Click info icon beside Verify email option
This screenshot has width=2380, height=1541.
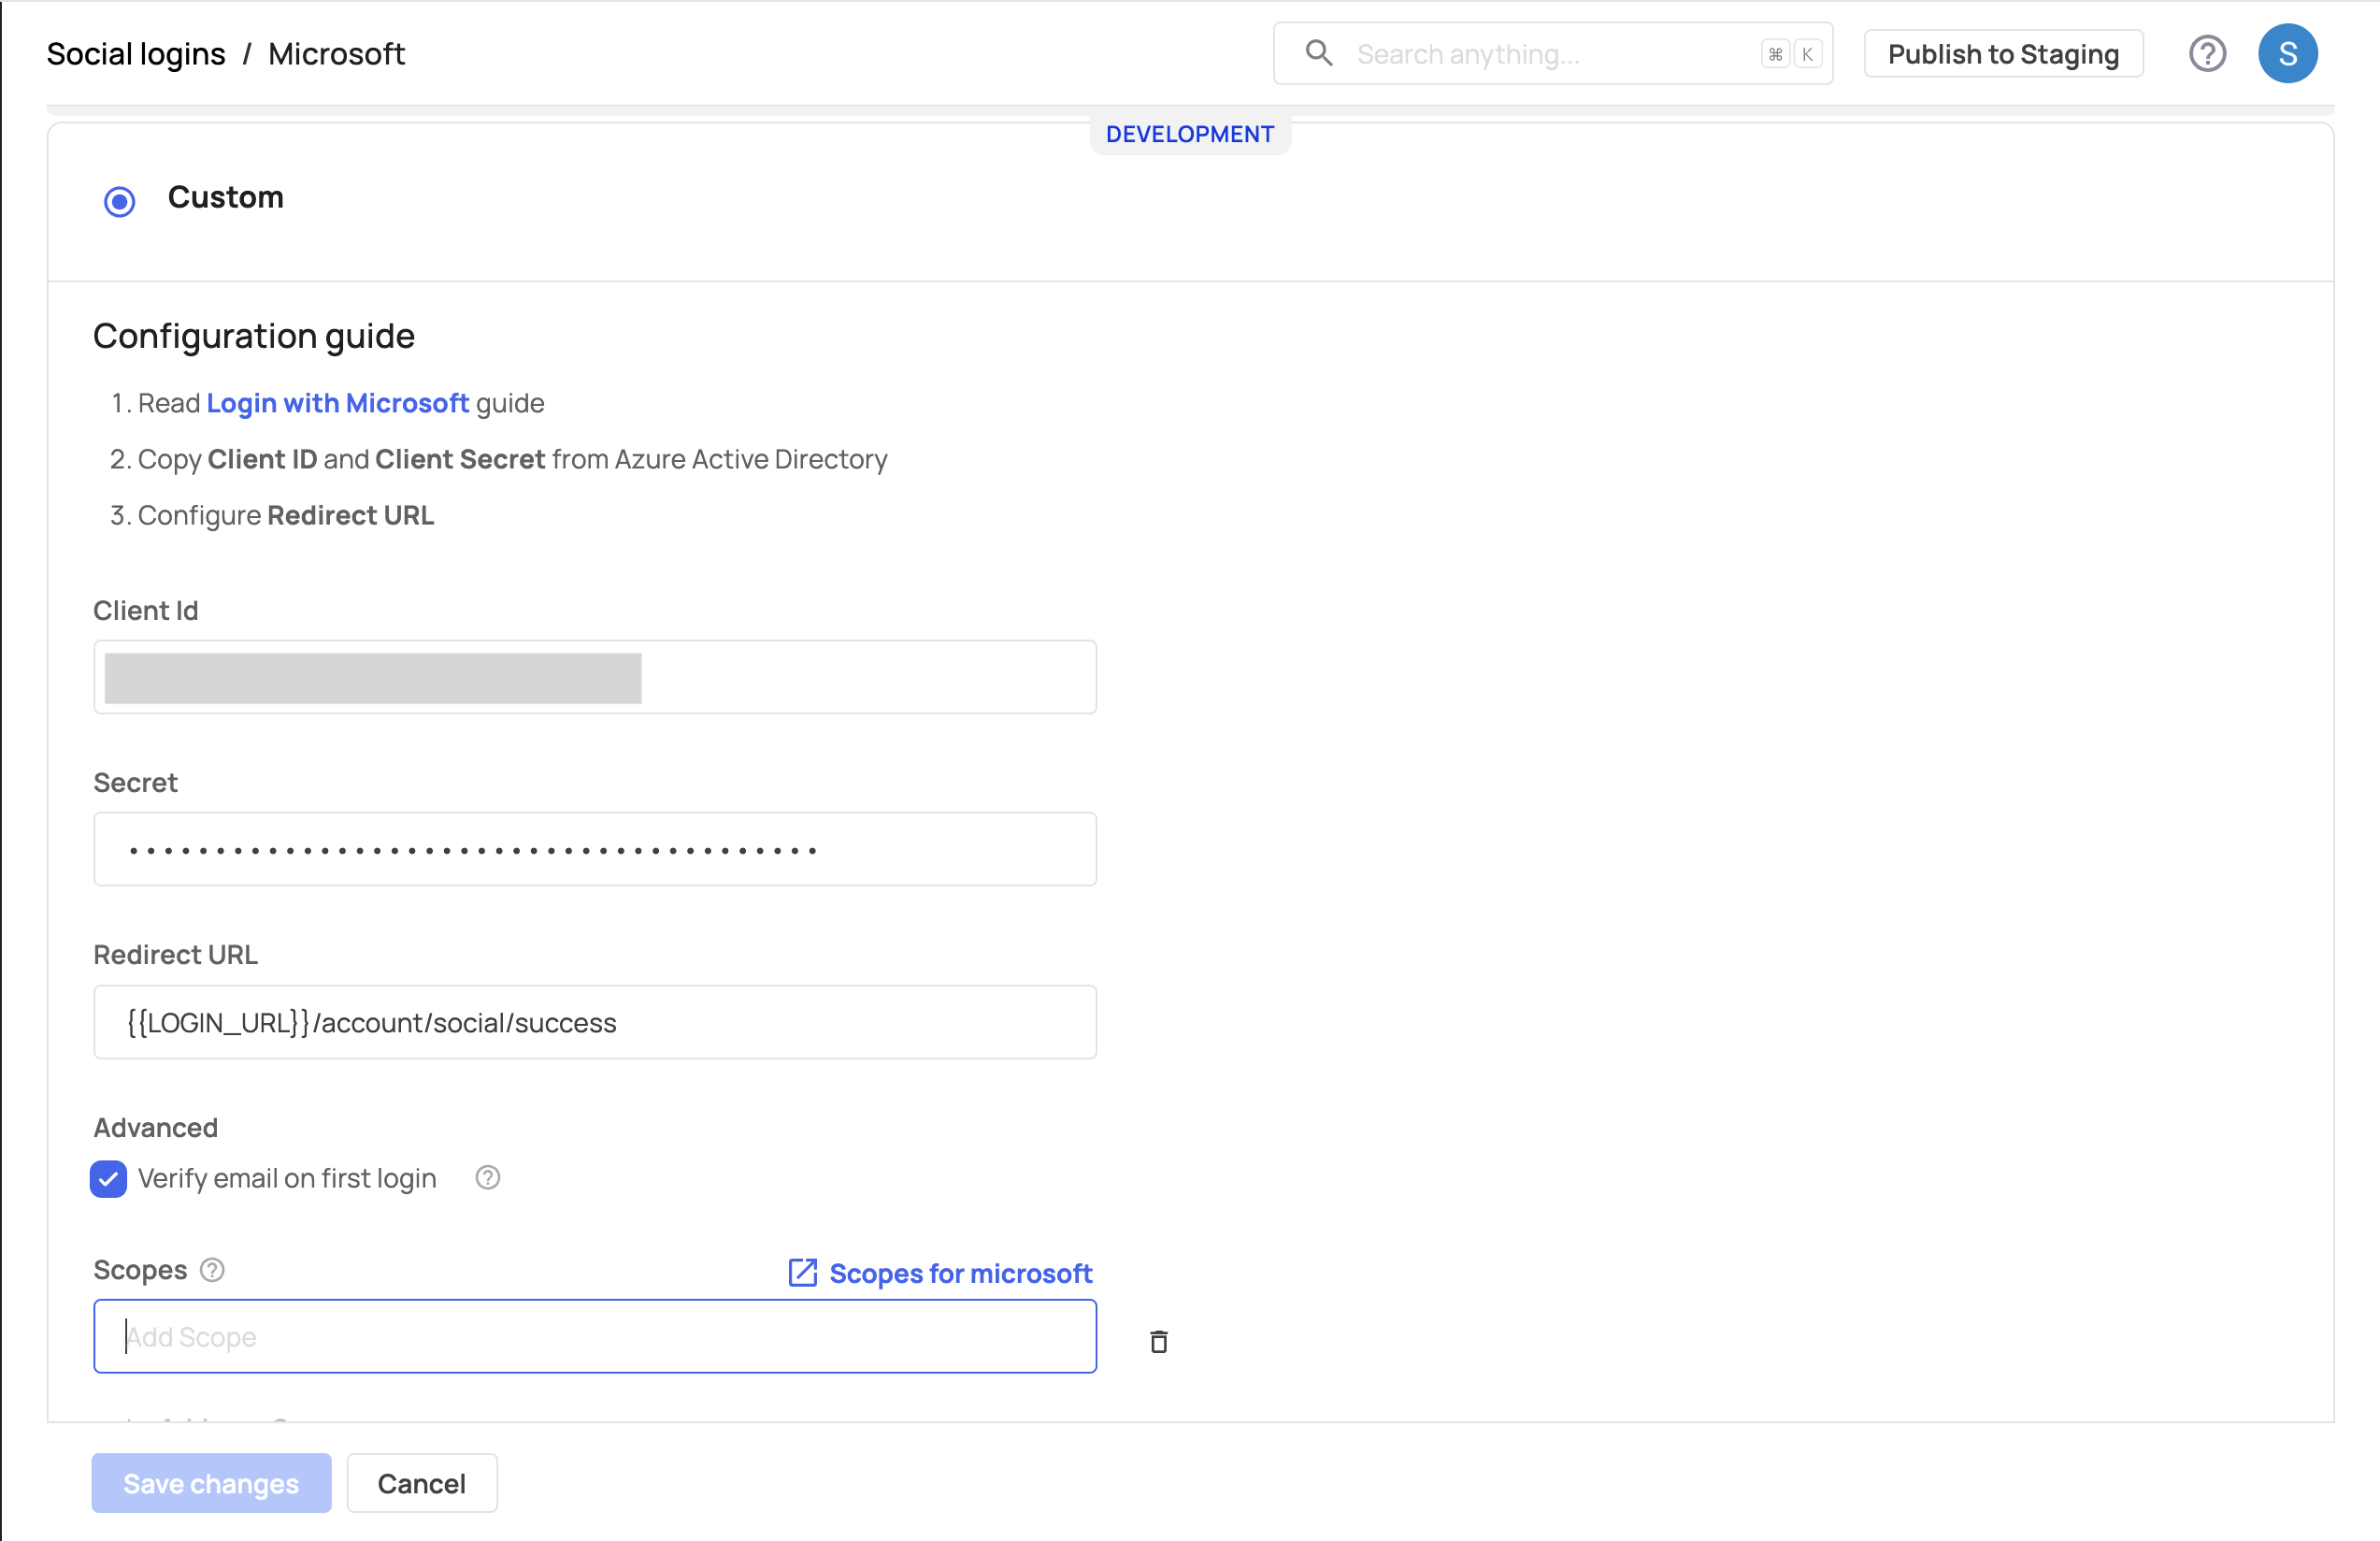pos(488,1178)
